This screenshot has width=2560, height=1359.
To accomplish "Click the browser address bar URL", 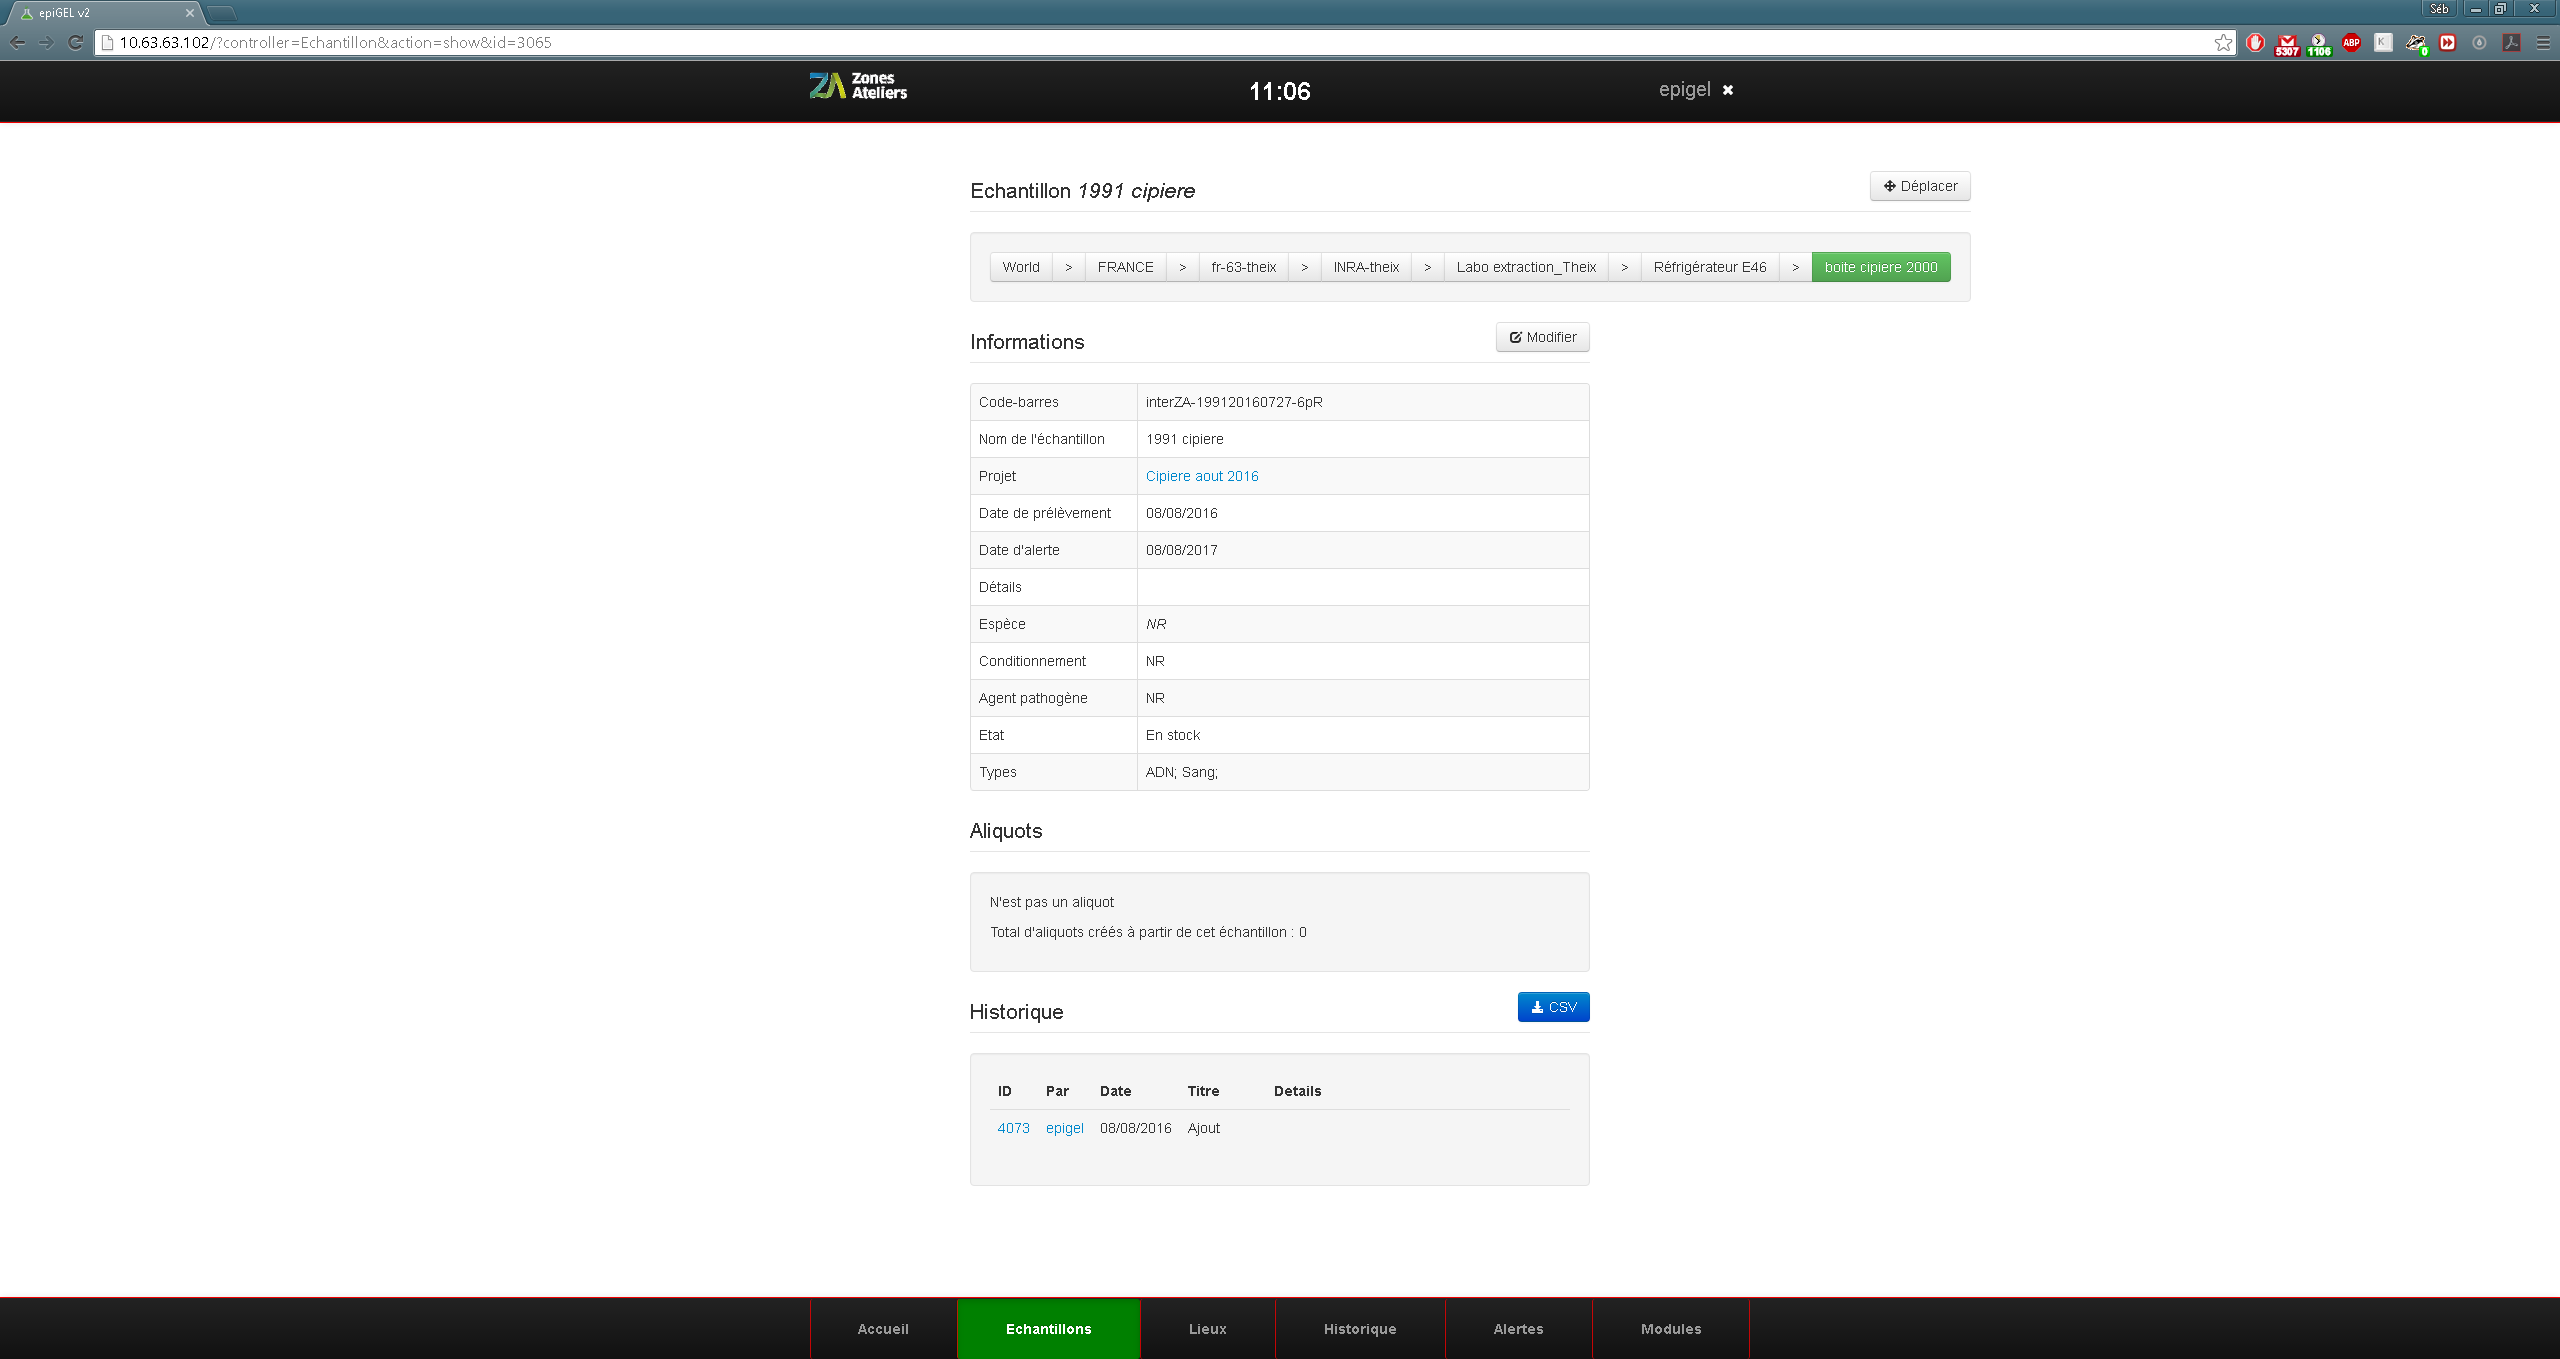I will 335,43.
